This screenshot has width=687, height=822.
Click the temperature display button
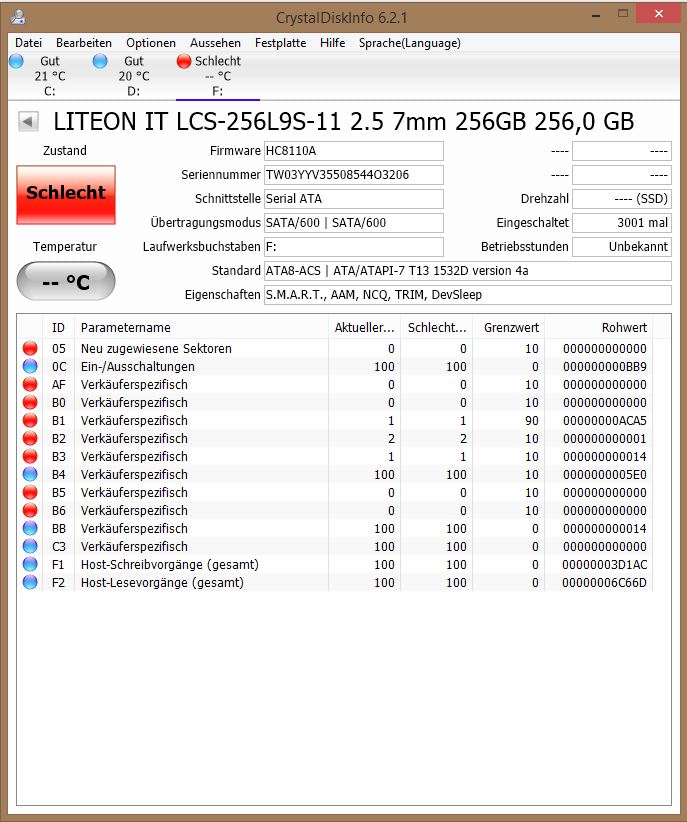pos(66,282)
